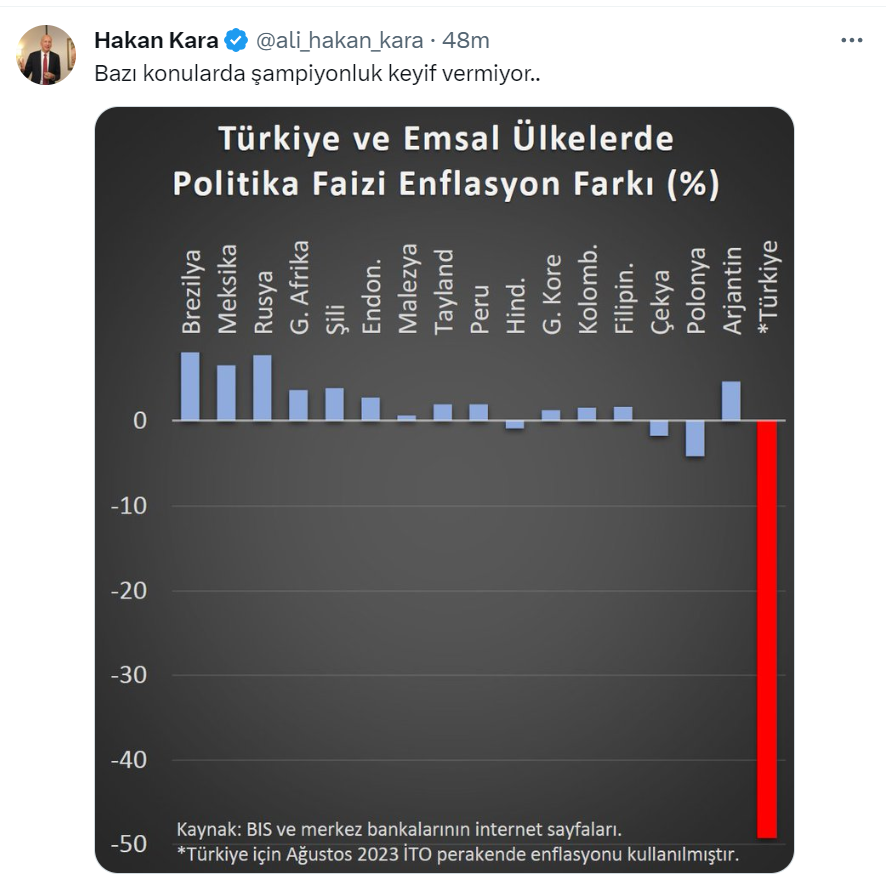The height and width of the screenshot is (891, 886).
Task: Click the negative Polonya bar
Action: (x=695, y=438)
